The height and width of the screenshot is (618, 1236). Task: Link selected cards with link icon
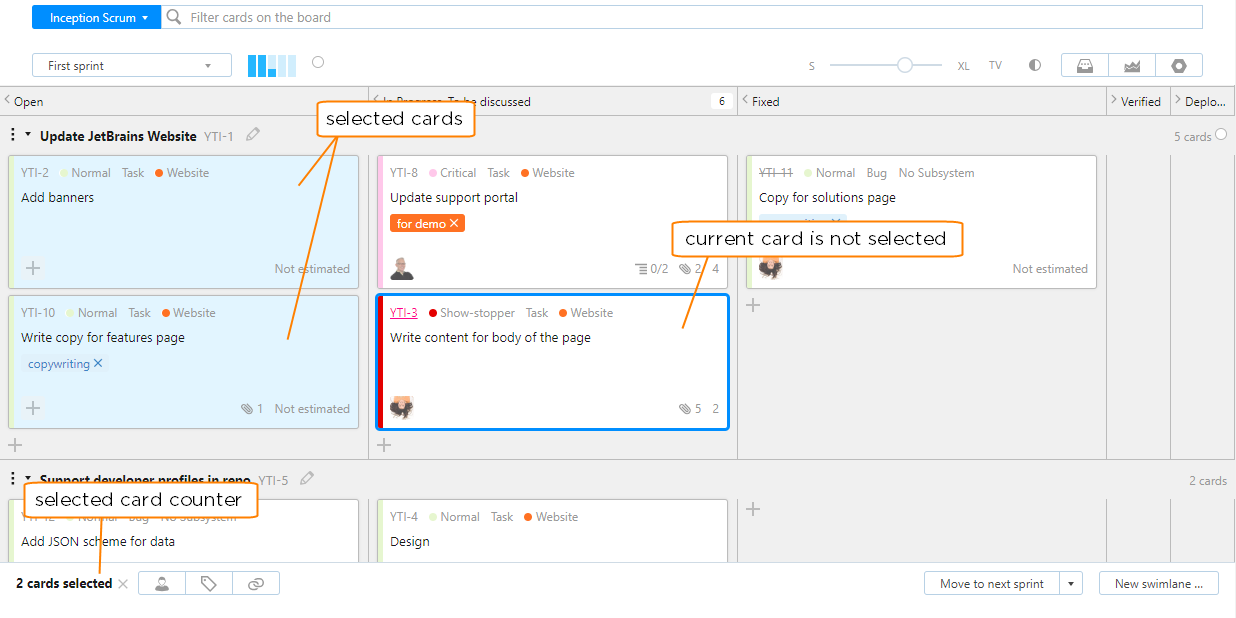(256, 584)
